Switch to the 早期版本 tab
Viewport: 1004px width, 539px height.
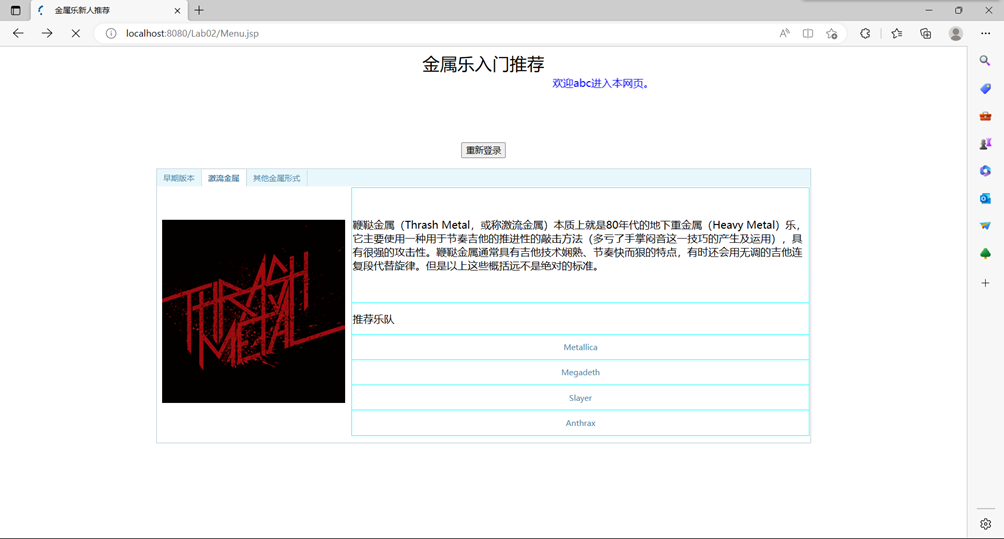[x=179, y=178]
